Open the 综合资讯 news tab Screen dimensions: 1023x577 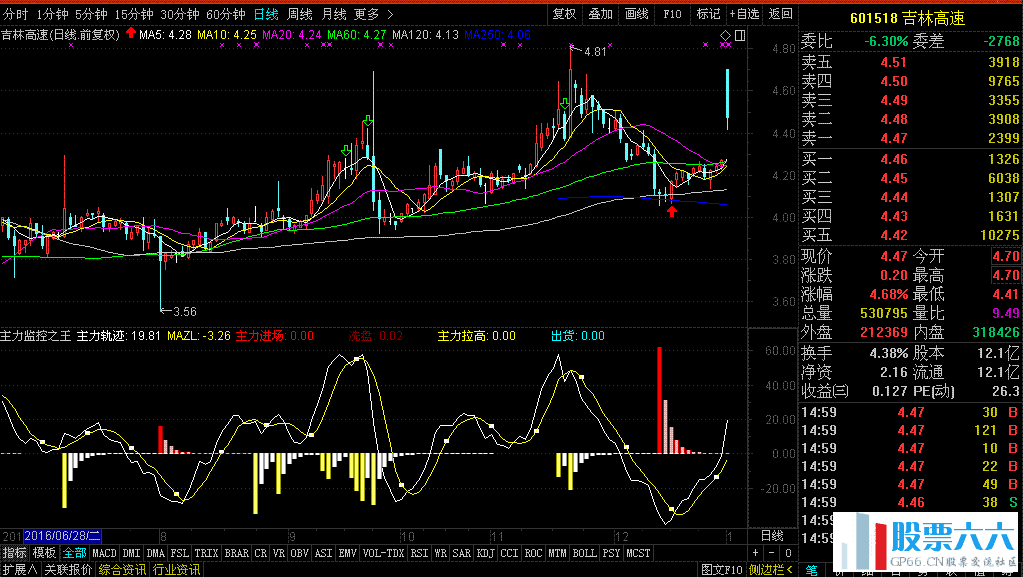coord(122,569)
